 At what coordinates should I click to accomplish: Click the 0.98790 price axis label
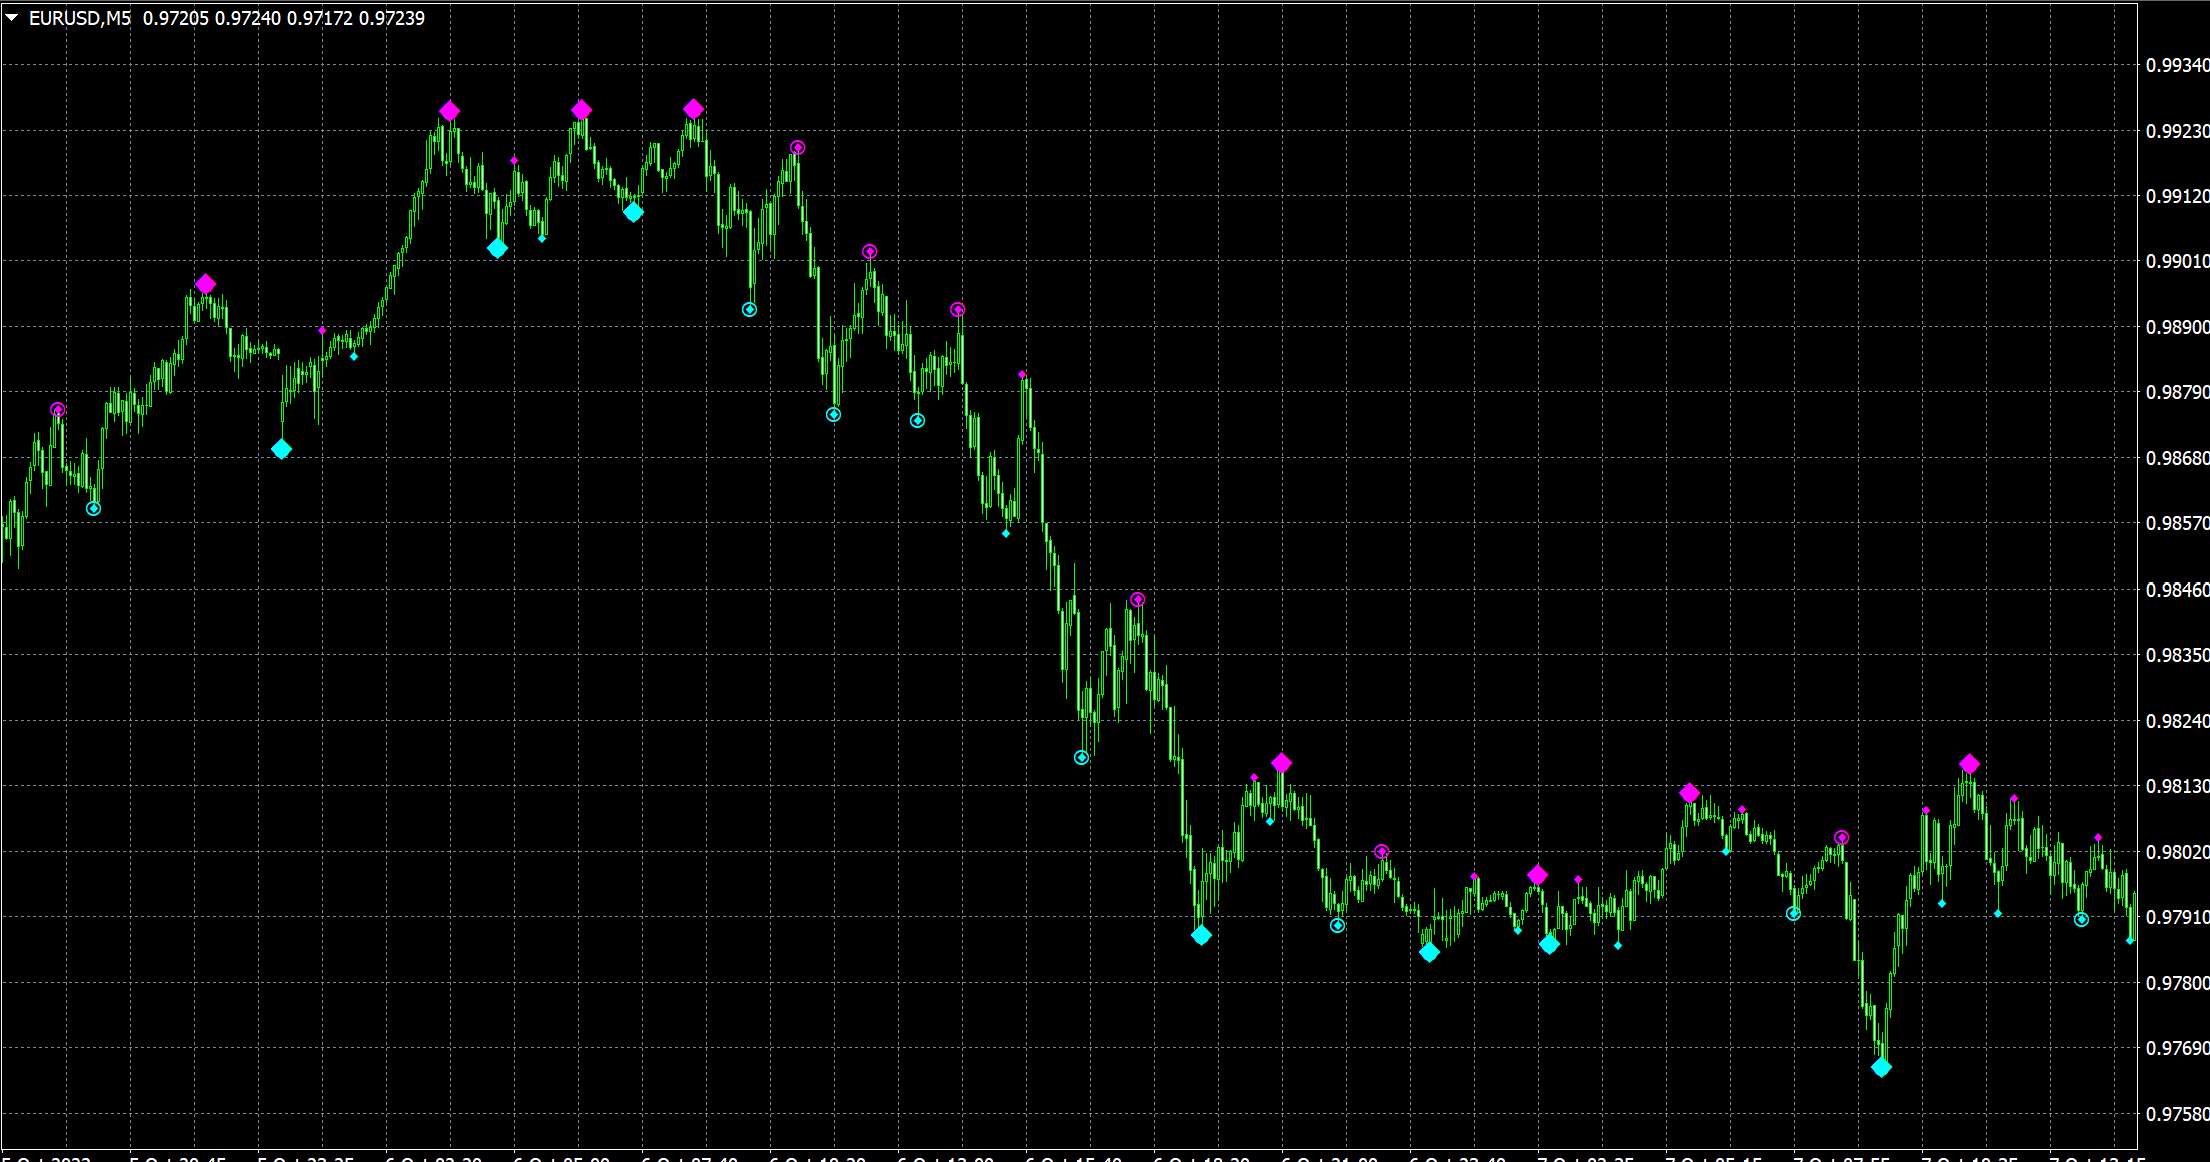pyautogui.click(x=2177, y=393)
